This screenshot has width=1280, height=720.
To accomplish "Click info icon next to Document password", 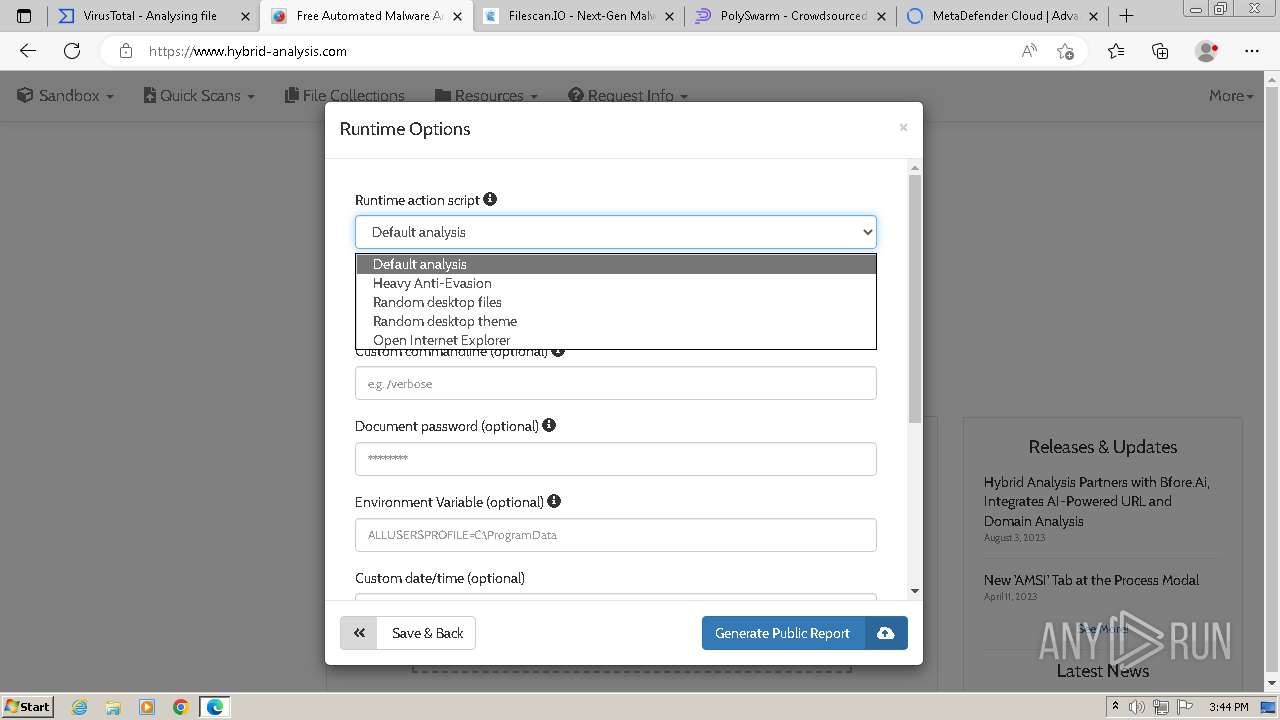I will (x=549, y=425).
